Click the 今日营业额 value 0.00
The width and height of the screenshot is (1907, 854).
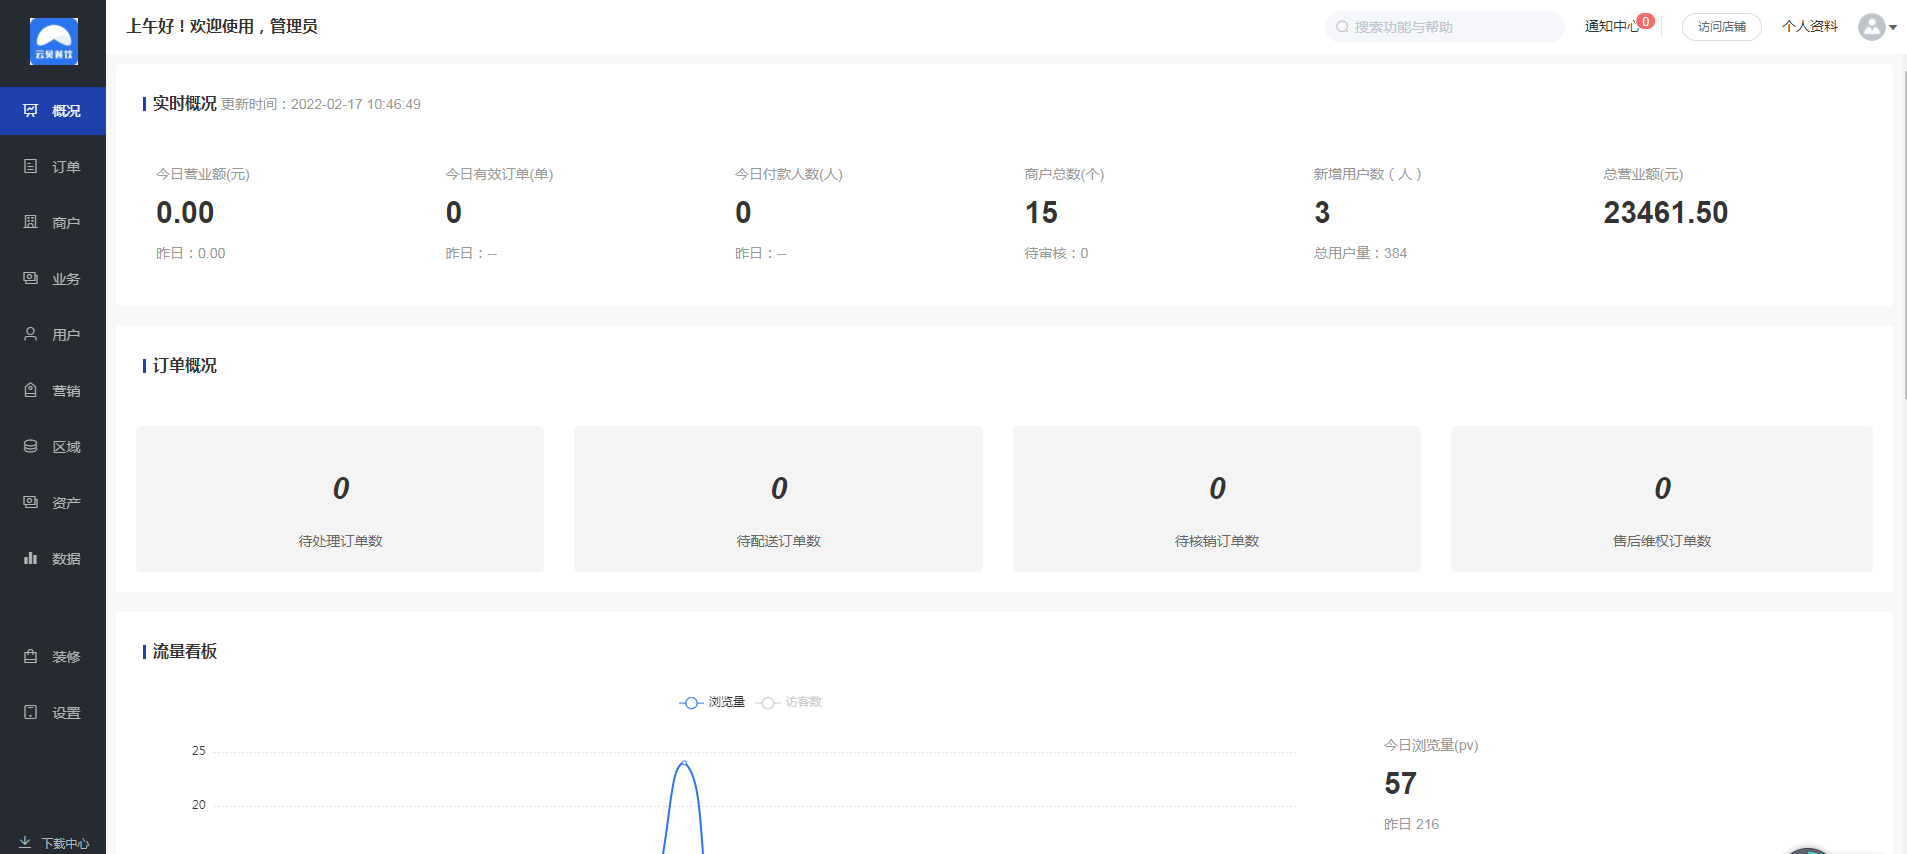(x=185, y=213)
